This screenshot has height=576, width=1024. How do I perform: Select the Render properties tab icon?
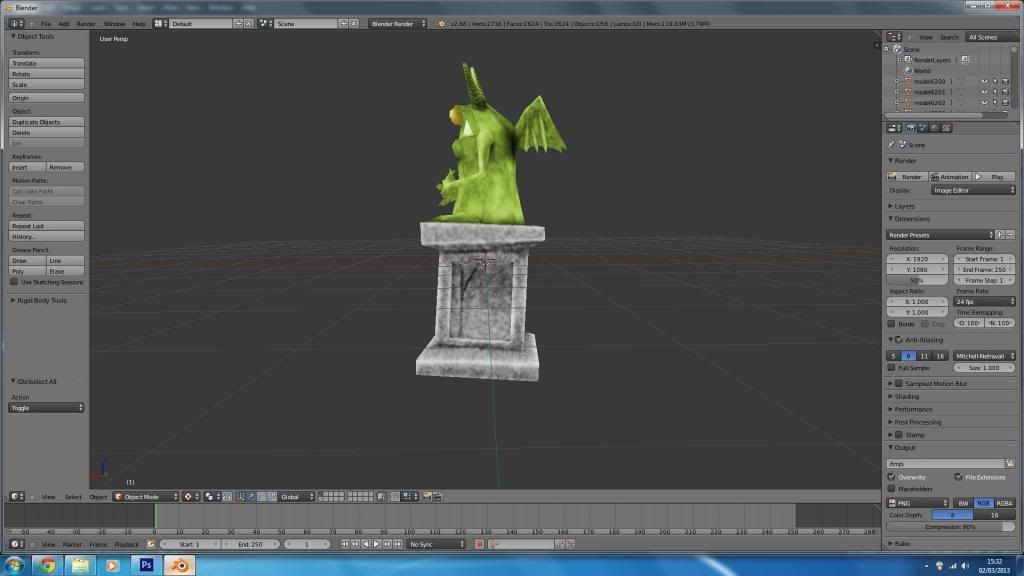911,128
